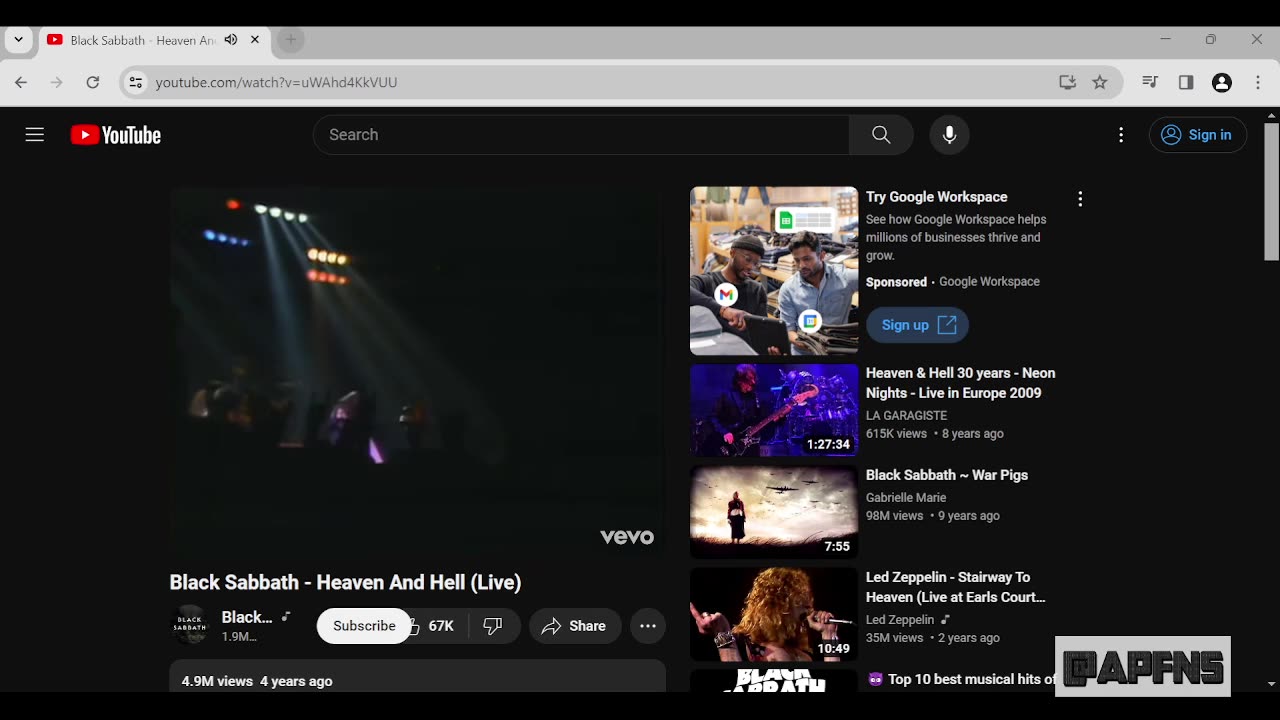Image resolution: width=1280 pixels, height=720 pixels.
Task: Expand the tab search dropdown arrow
Action: (x=18, y=40)
